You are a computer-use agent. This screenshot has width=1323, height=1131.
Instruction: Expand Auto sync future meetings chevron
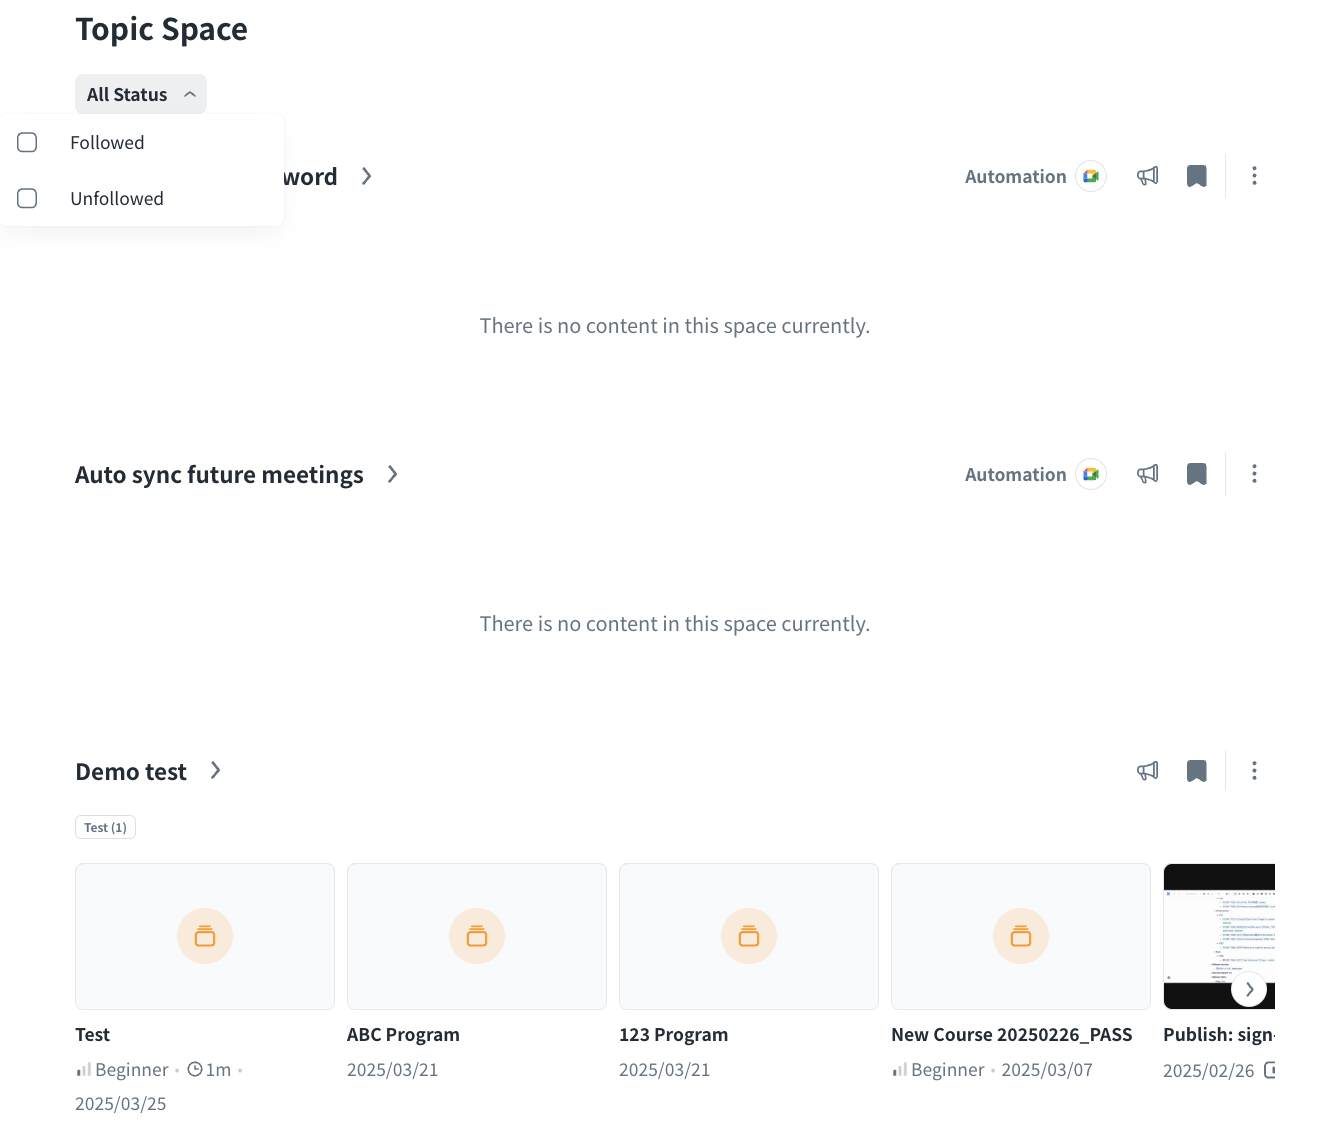[x=393, y=474]
